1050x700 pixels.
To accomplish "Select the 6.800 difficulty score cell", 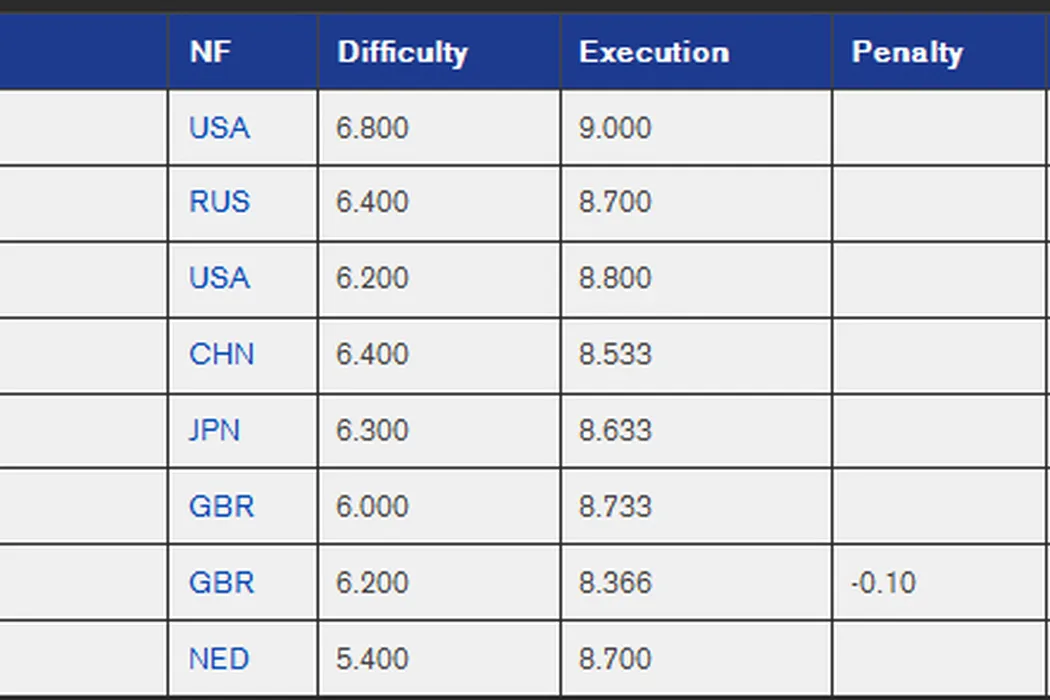I will point(373,128).
